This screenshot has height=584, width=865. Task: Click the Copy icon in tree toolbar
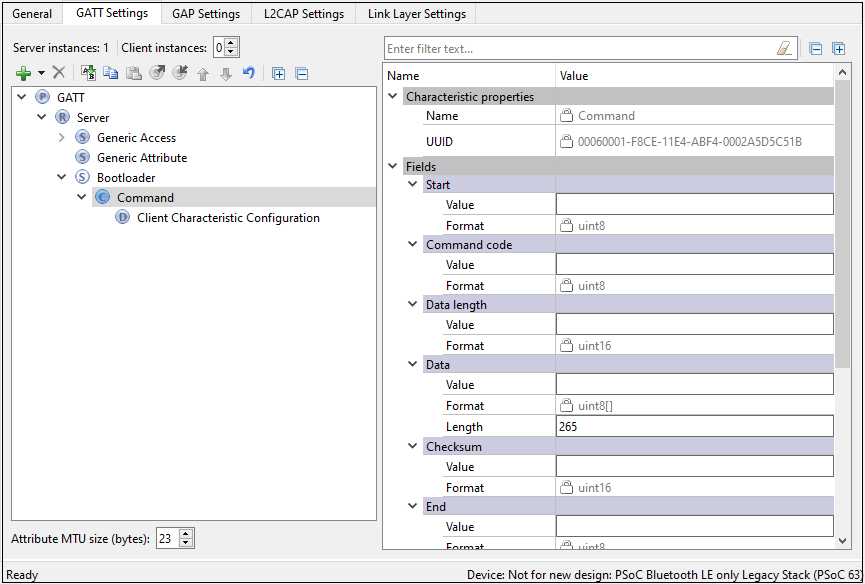(111, 73)
